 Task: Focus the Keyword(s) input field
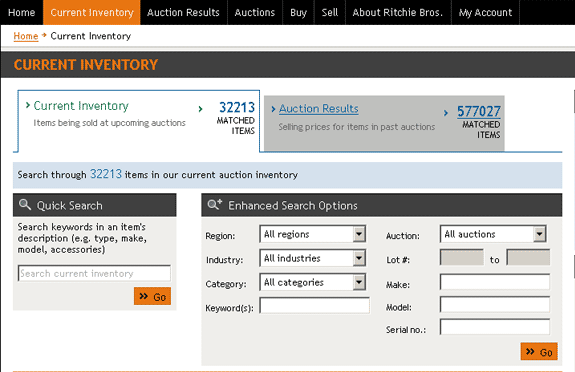(315, 306)
